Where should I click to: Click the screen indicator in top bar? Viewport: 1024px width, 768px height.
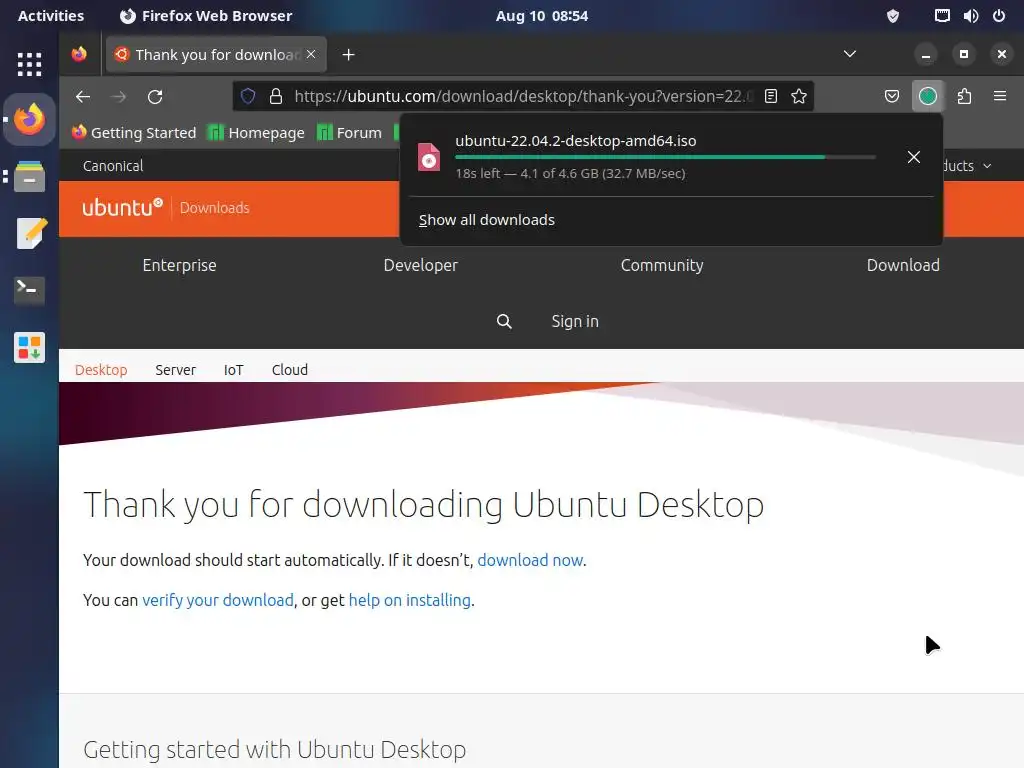[942, 16]
